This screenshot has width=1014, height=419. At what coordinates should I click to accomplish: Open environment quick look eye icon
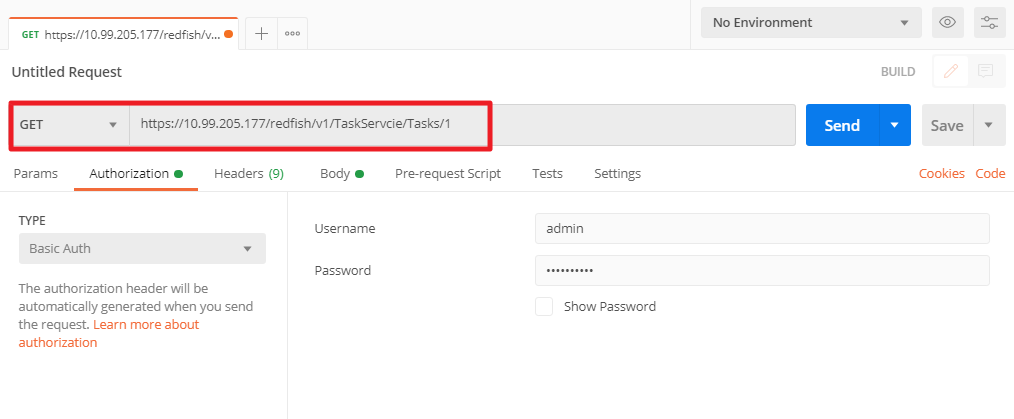(946, 22)
